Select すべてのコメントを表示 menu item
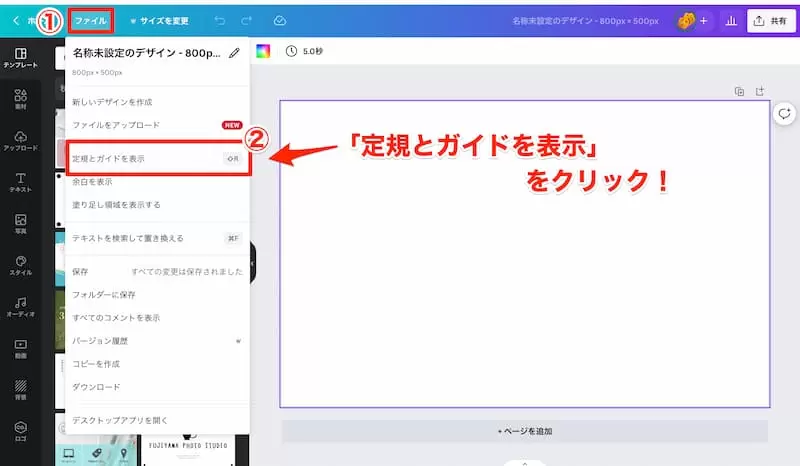The height and width of the screenshot is (466, 800). coord(158,317)
